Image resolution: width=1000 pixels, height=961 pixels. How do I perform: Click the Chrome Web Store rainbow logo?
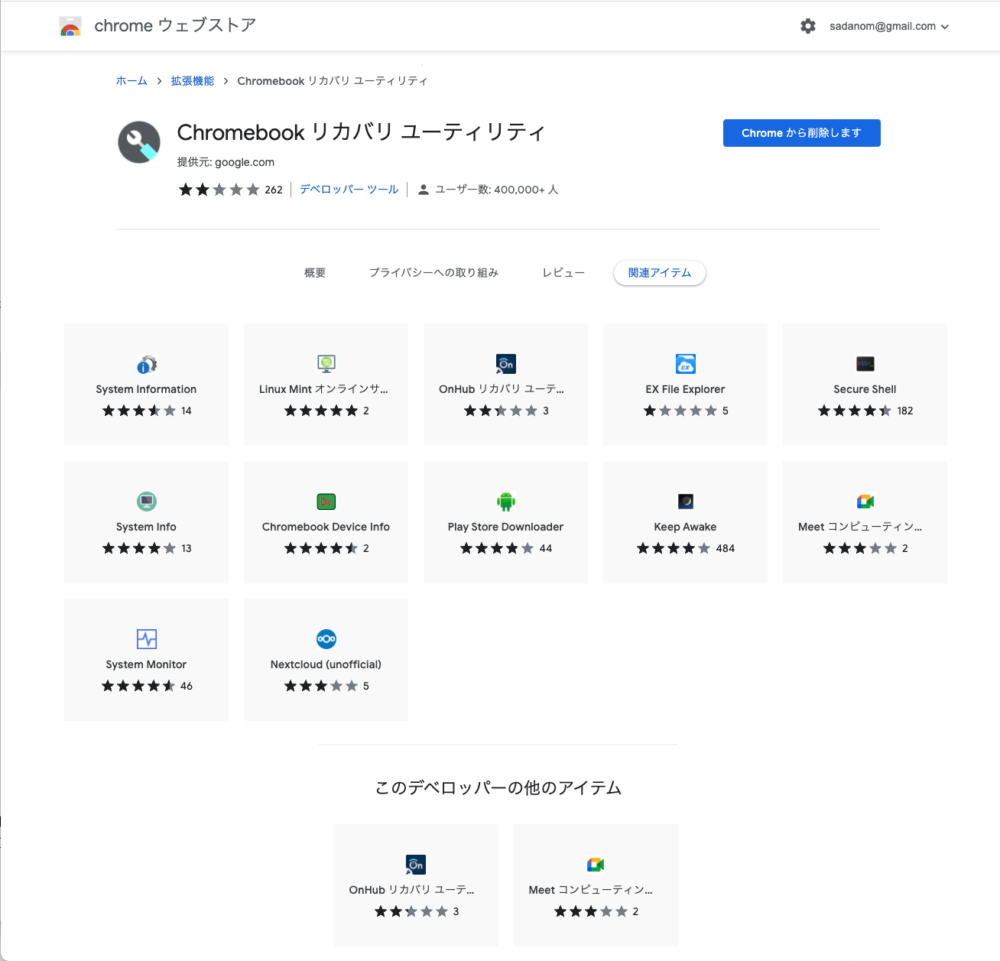(70, 26)
